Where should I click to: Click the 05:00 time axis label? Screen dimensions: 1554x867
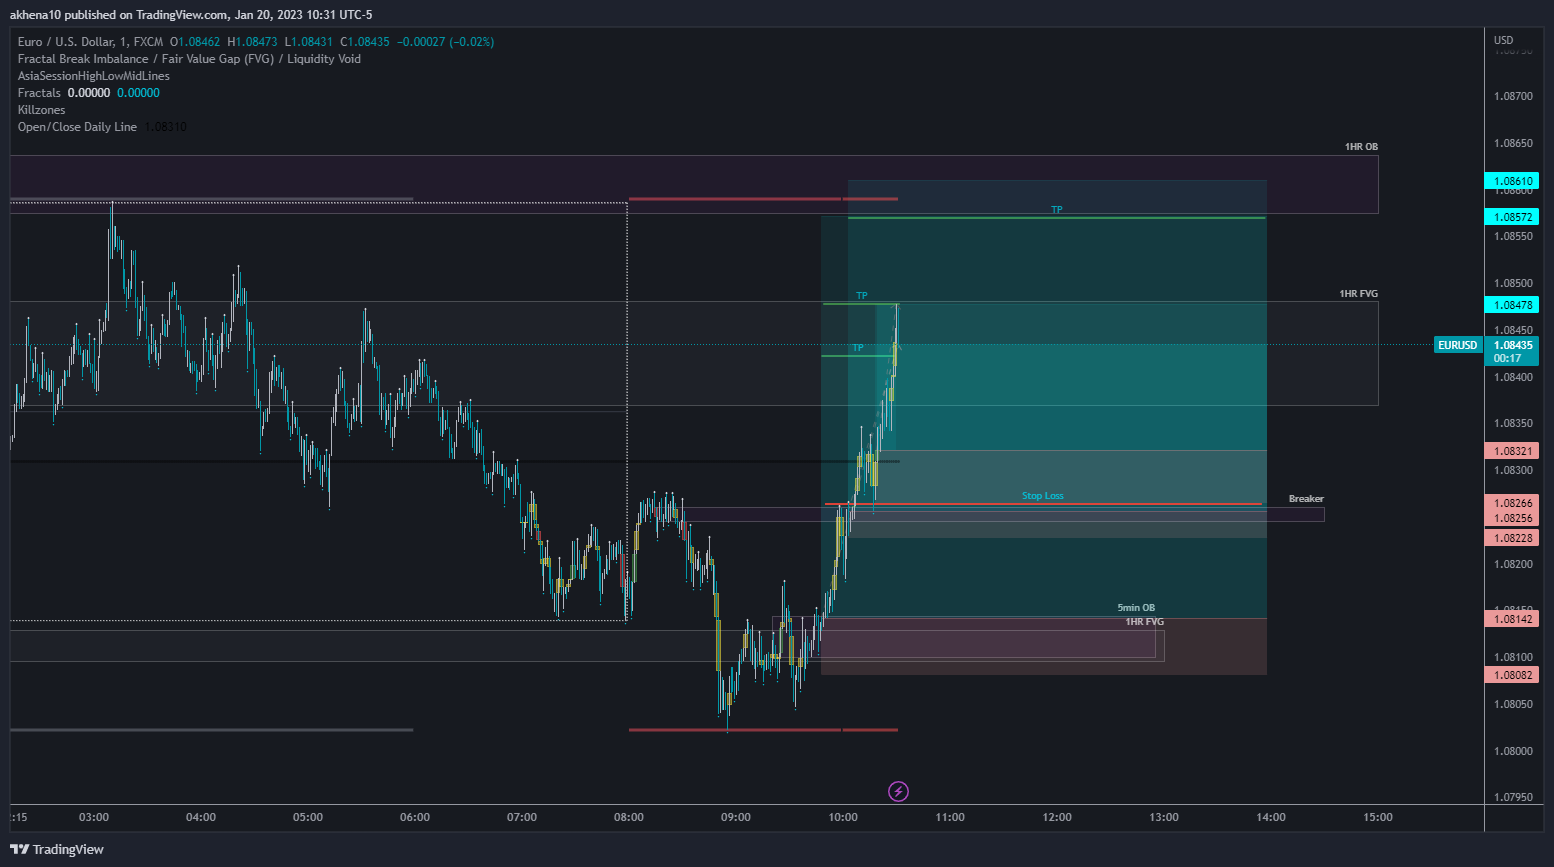click(x=308, y=817)
